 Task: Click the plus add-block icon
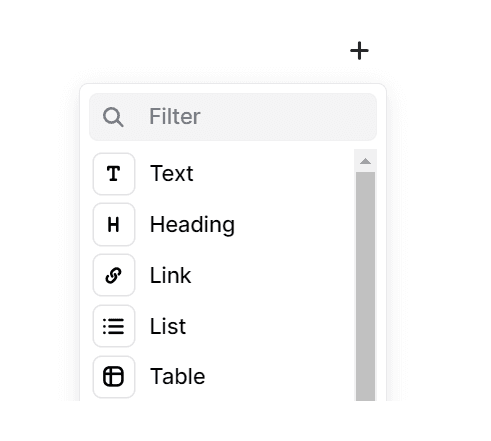pyautogui.click(x=359, y=51)
